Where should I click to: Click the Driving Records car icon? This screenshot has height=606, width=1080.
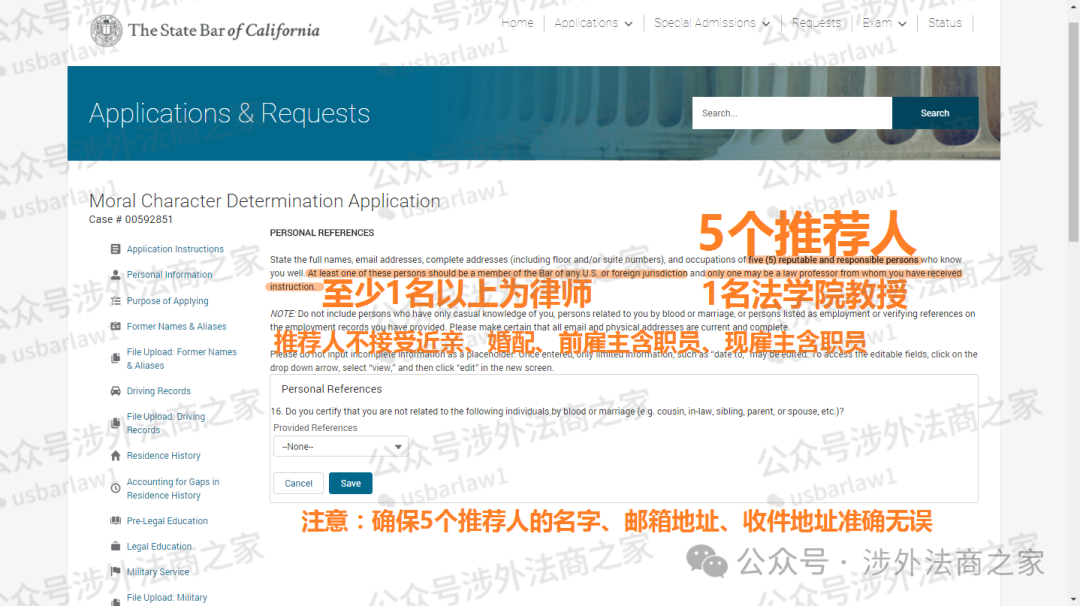pyautogui.click(x=116, y=390)
